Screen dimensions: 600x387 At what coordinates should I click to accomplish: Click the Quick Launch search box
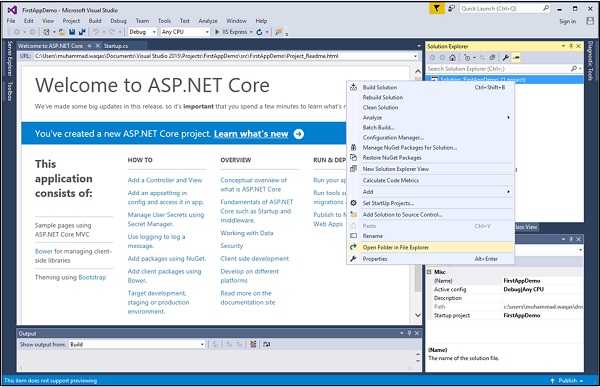pos(504,8)
